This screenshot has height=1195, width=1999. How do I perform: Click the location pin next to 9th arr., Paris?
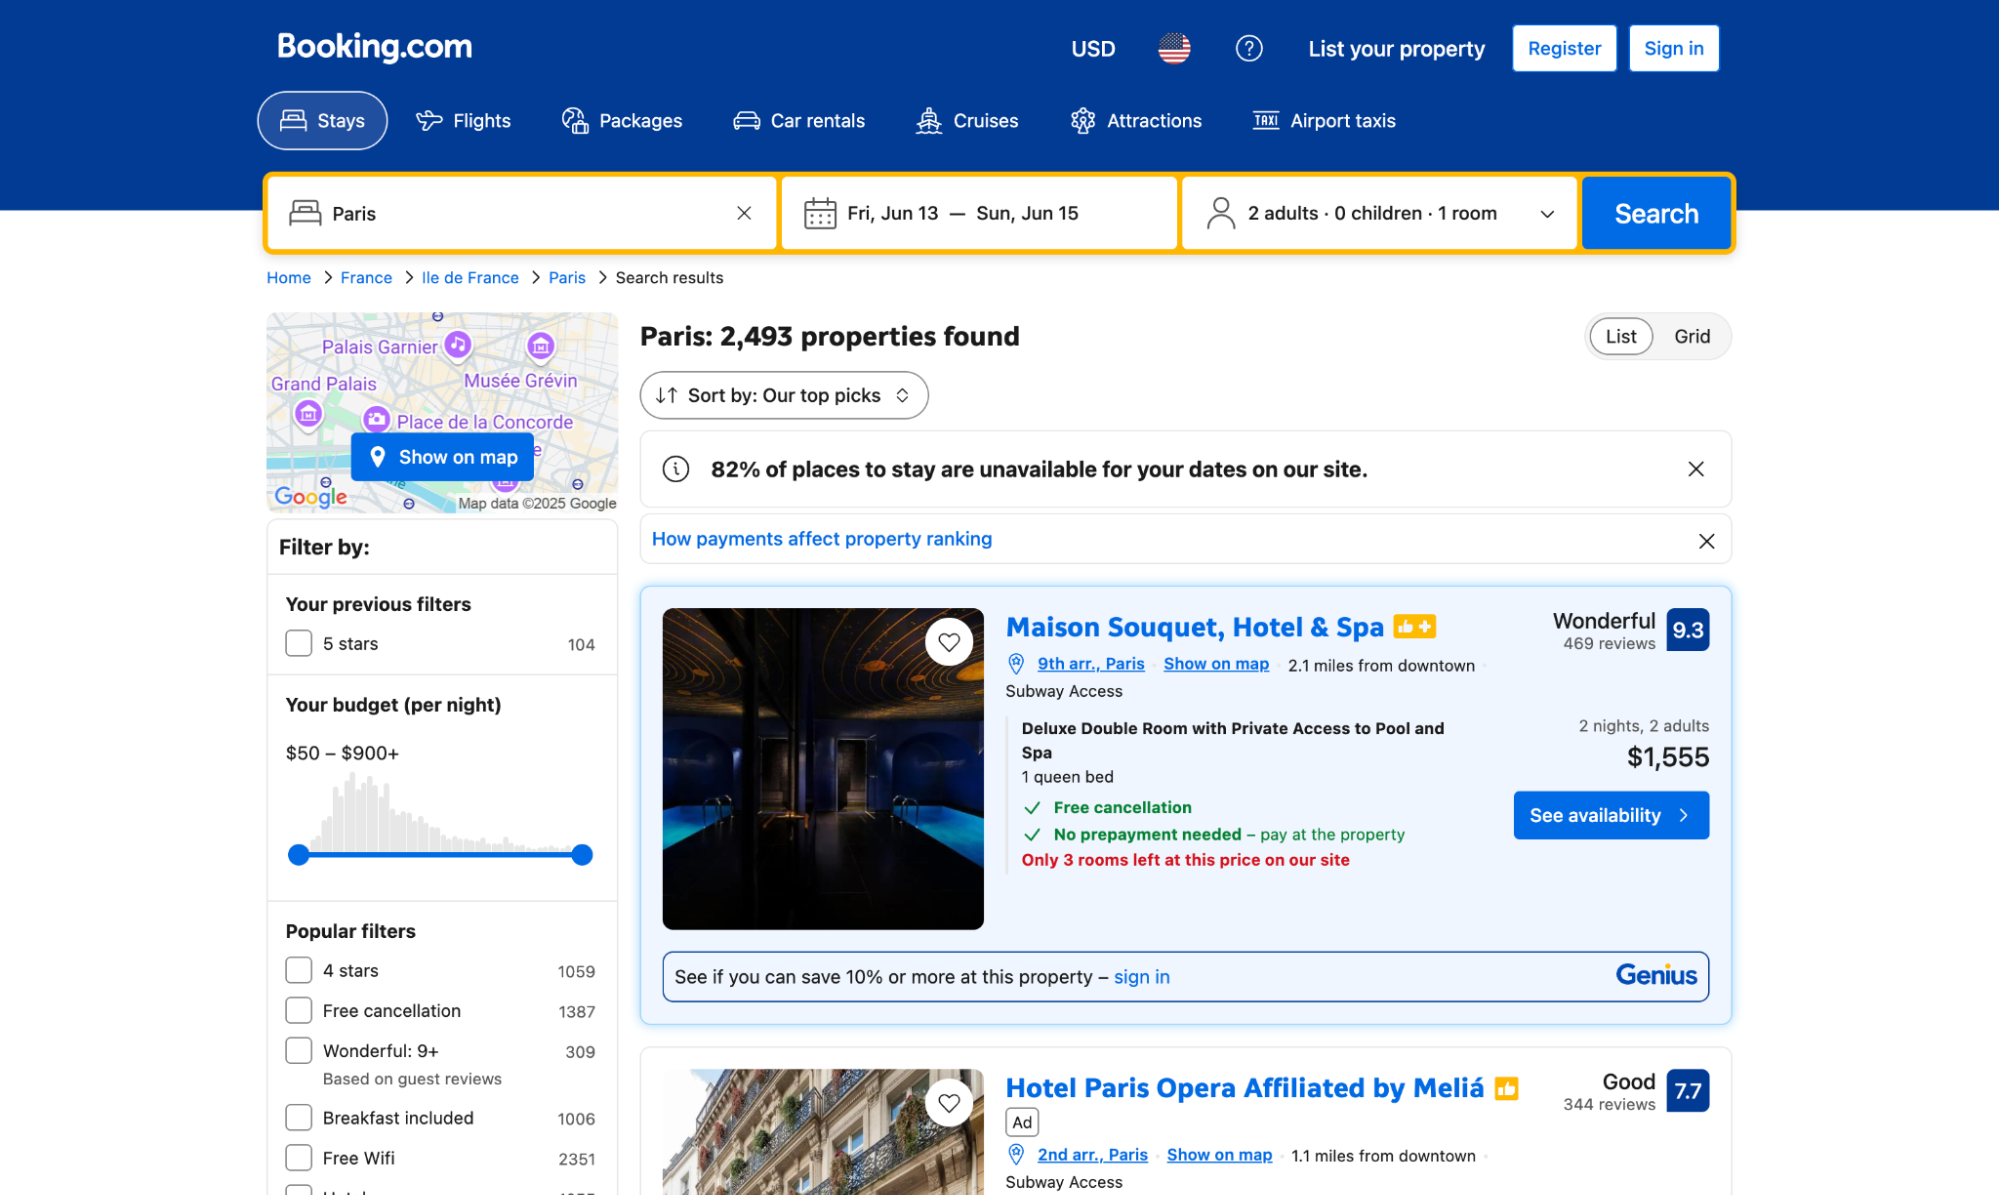click(1016, 664)
